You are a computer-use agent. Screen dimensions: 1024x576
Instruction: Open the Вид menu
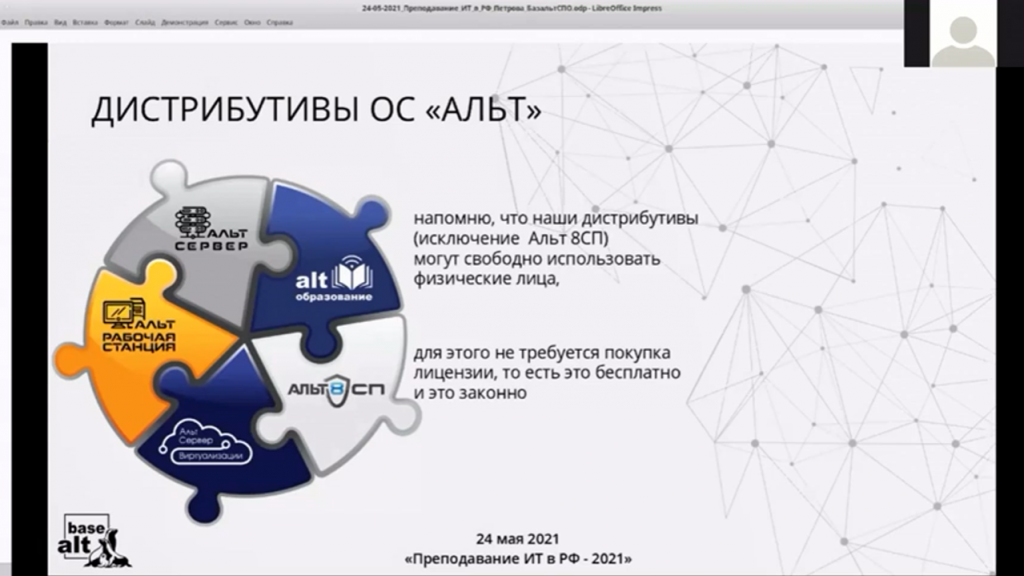tap(60, 22)
